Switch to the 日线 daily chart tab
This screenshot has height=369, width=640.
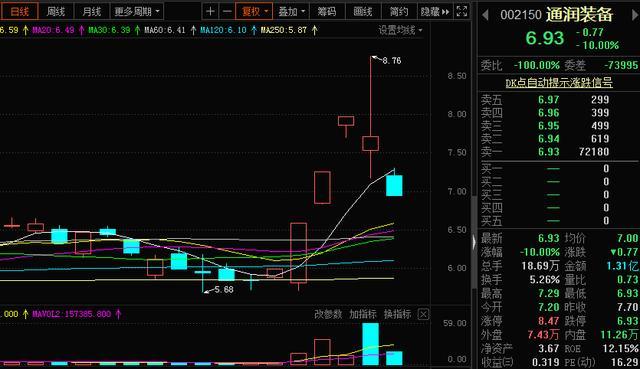[x=19, y=11]
